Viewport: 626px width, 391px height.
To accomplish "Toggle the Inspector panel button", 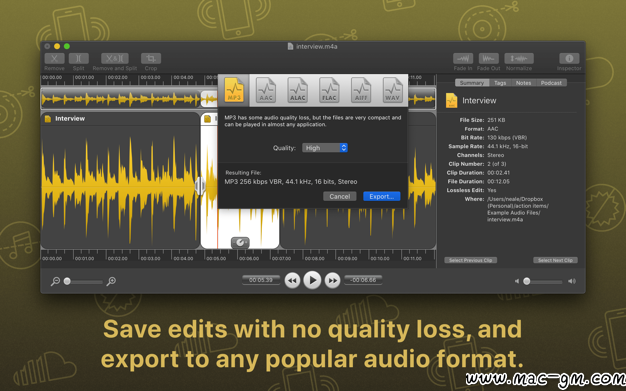I will [569, 58].
